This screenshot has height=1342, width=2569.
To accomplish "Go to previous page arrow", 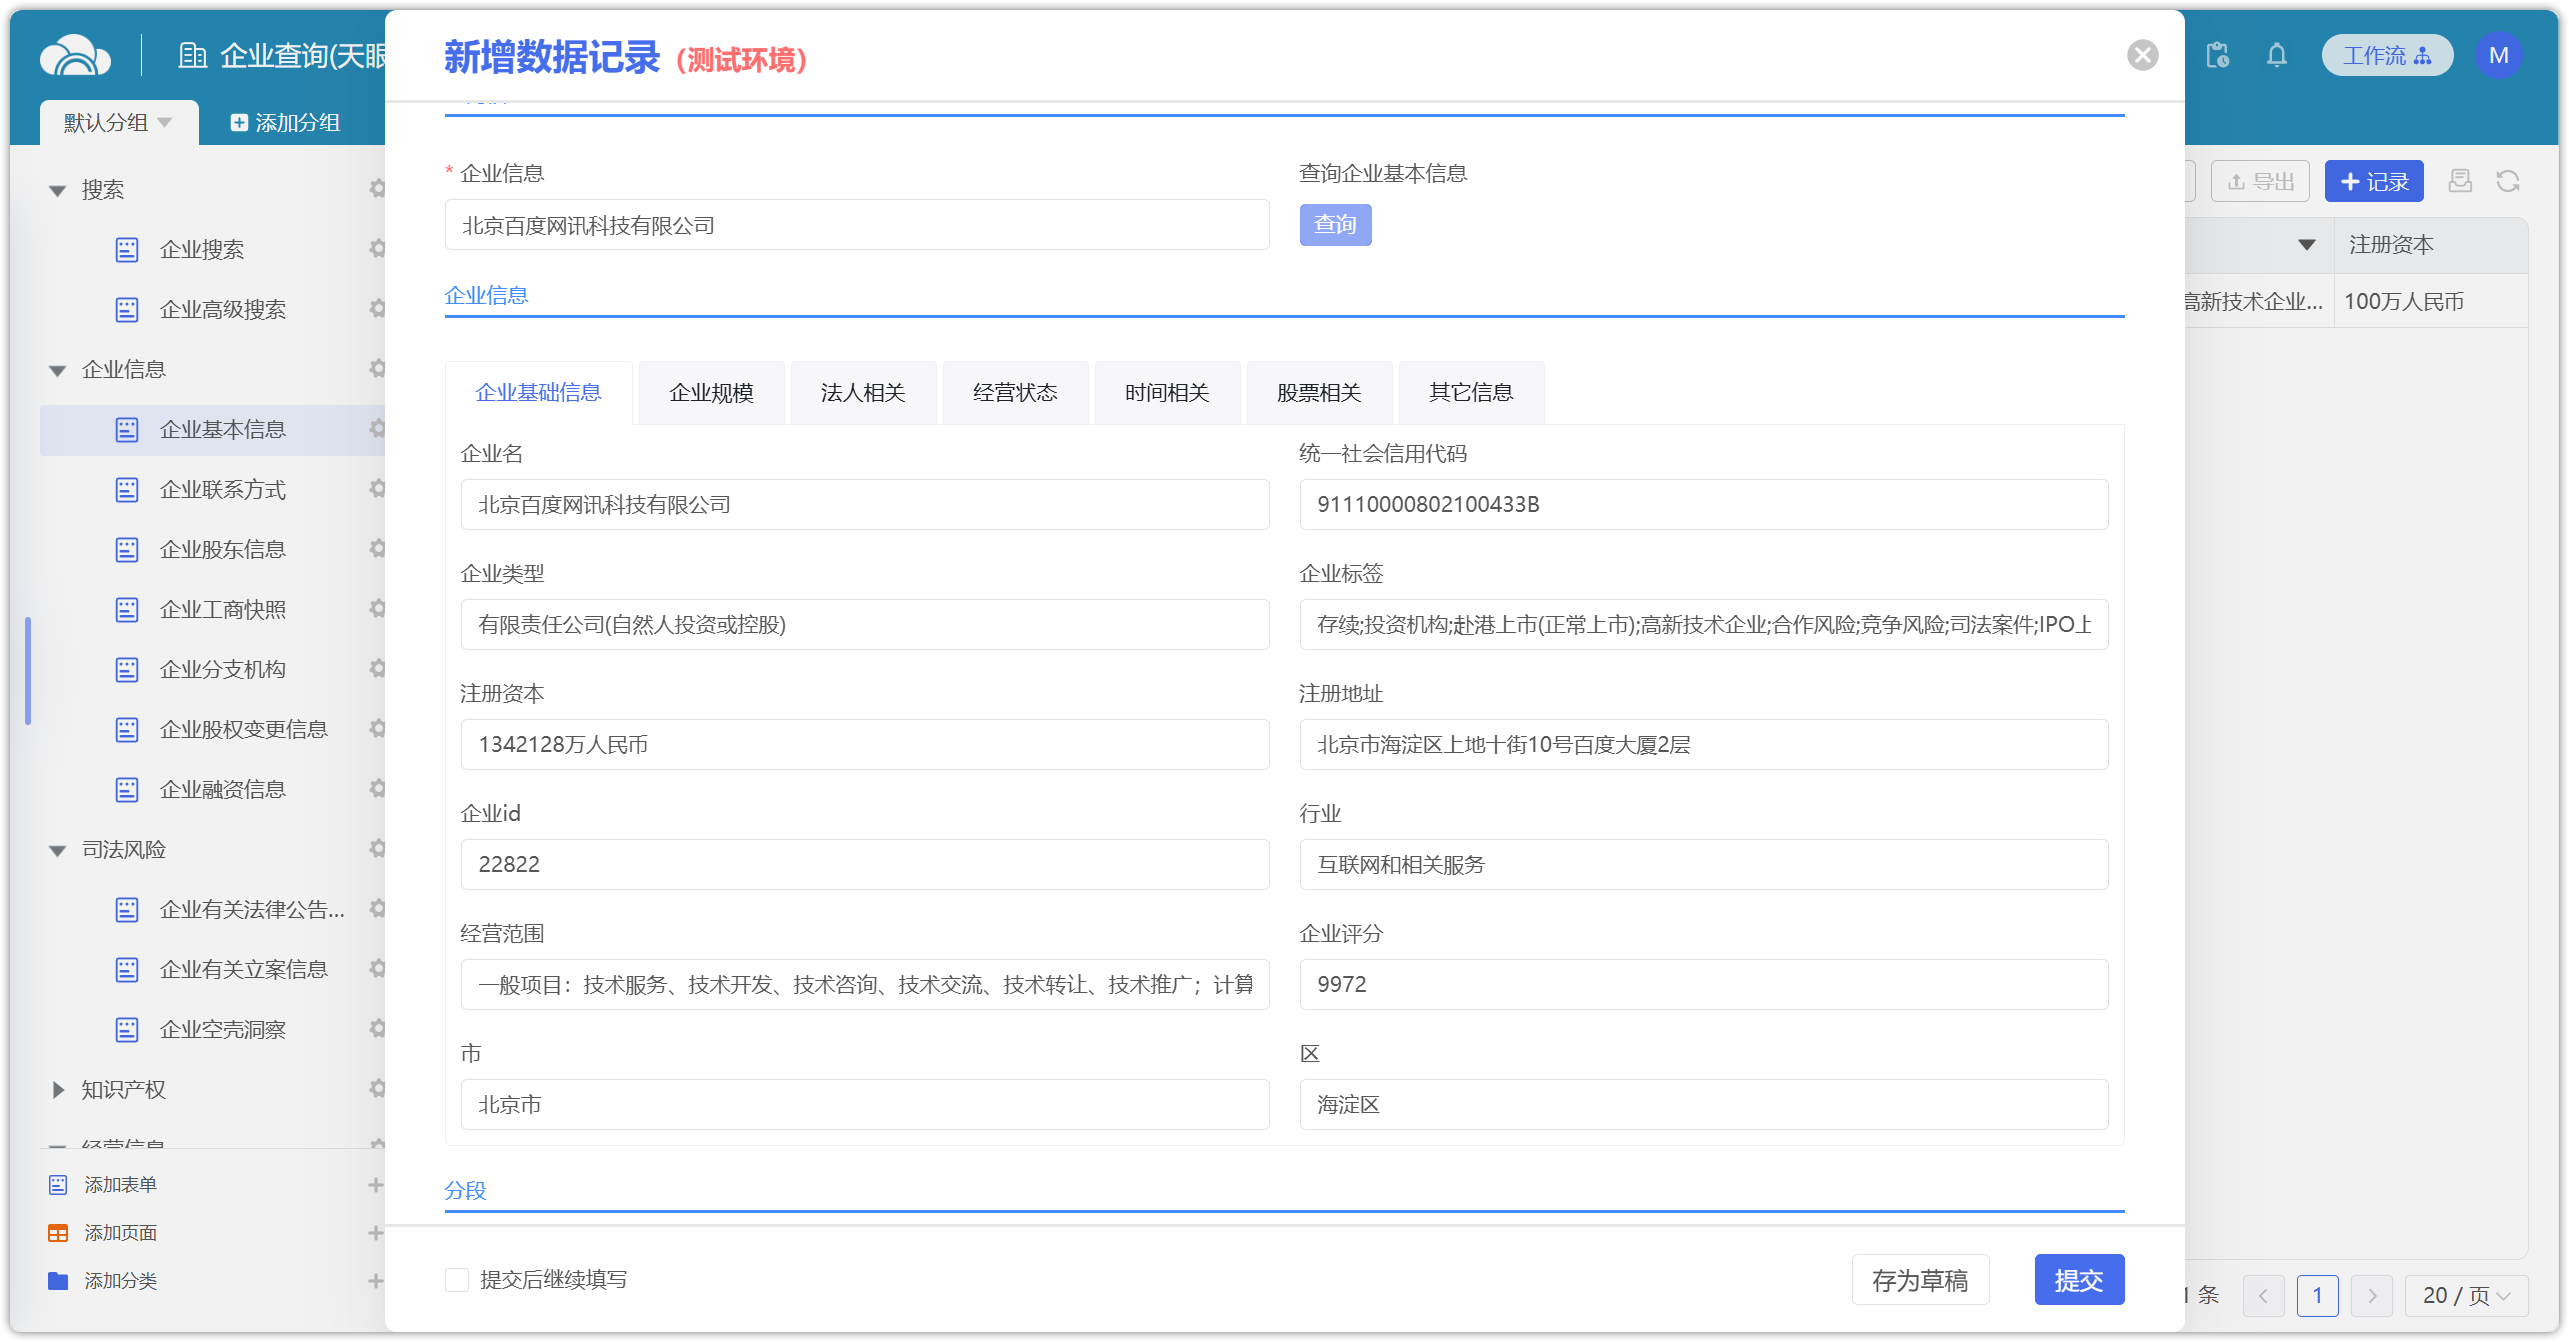I will 2263,1296.
